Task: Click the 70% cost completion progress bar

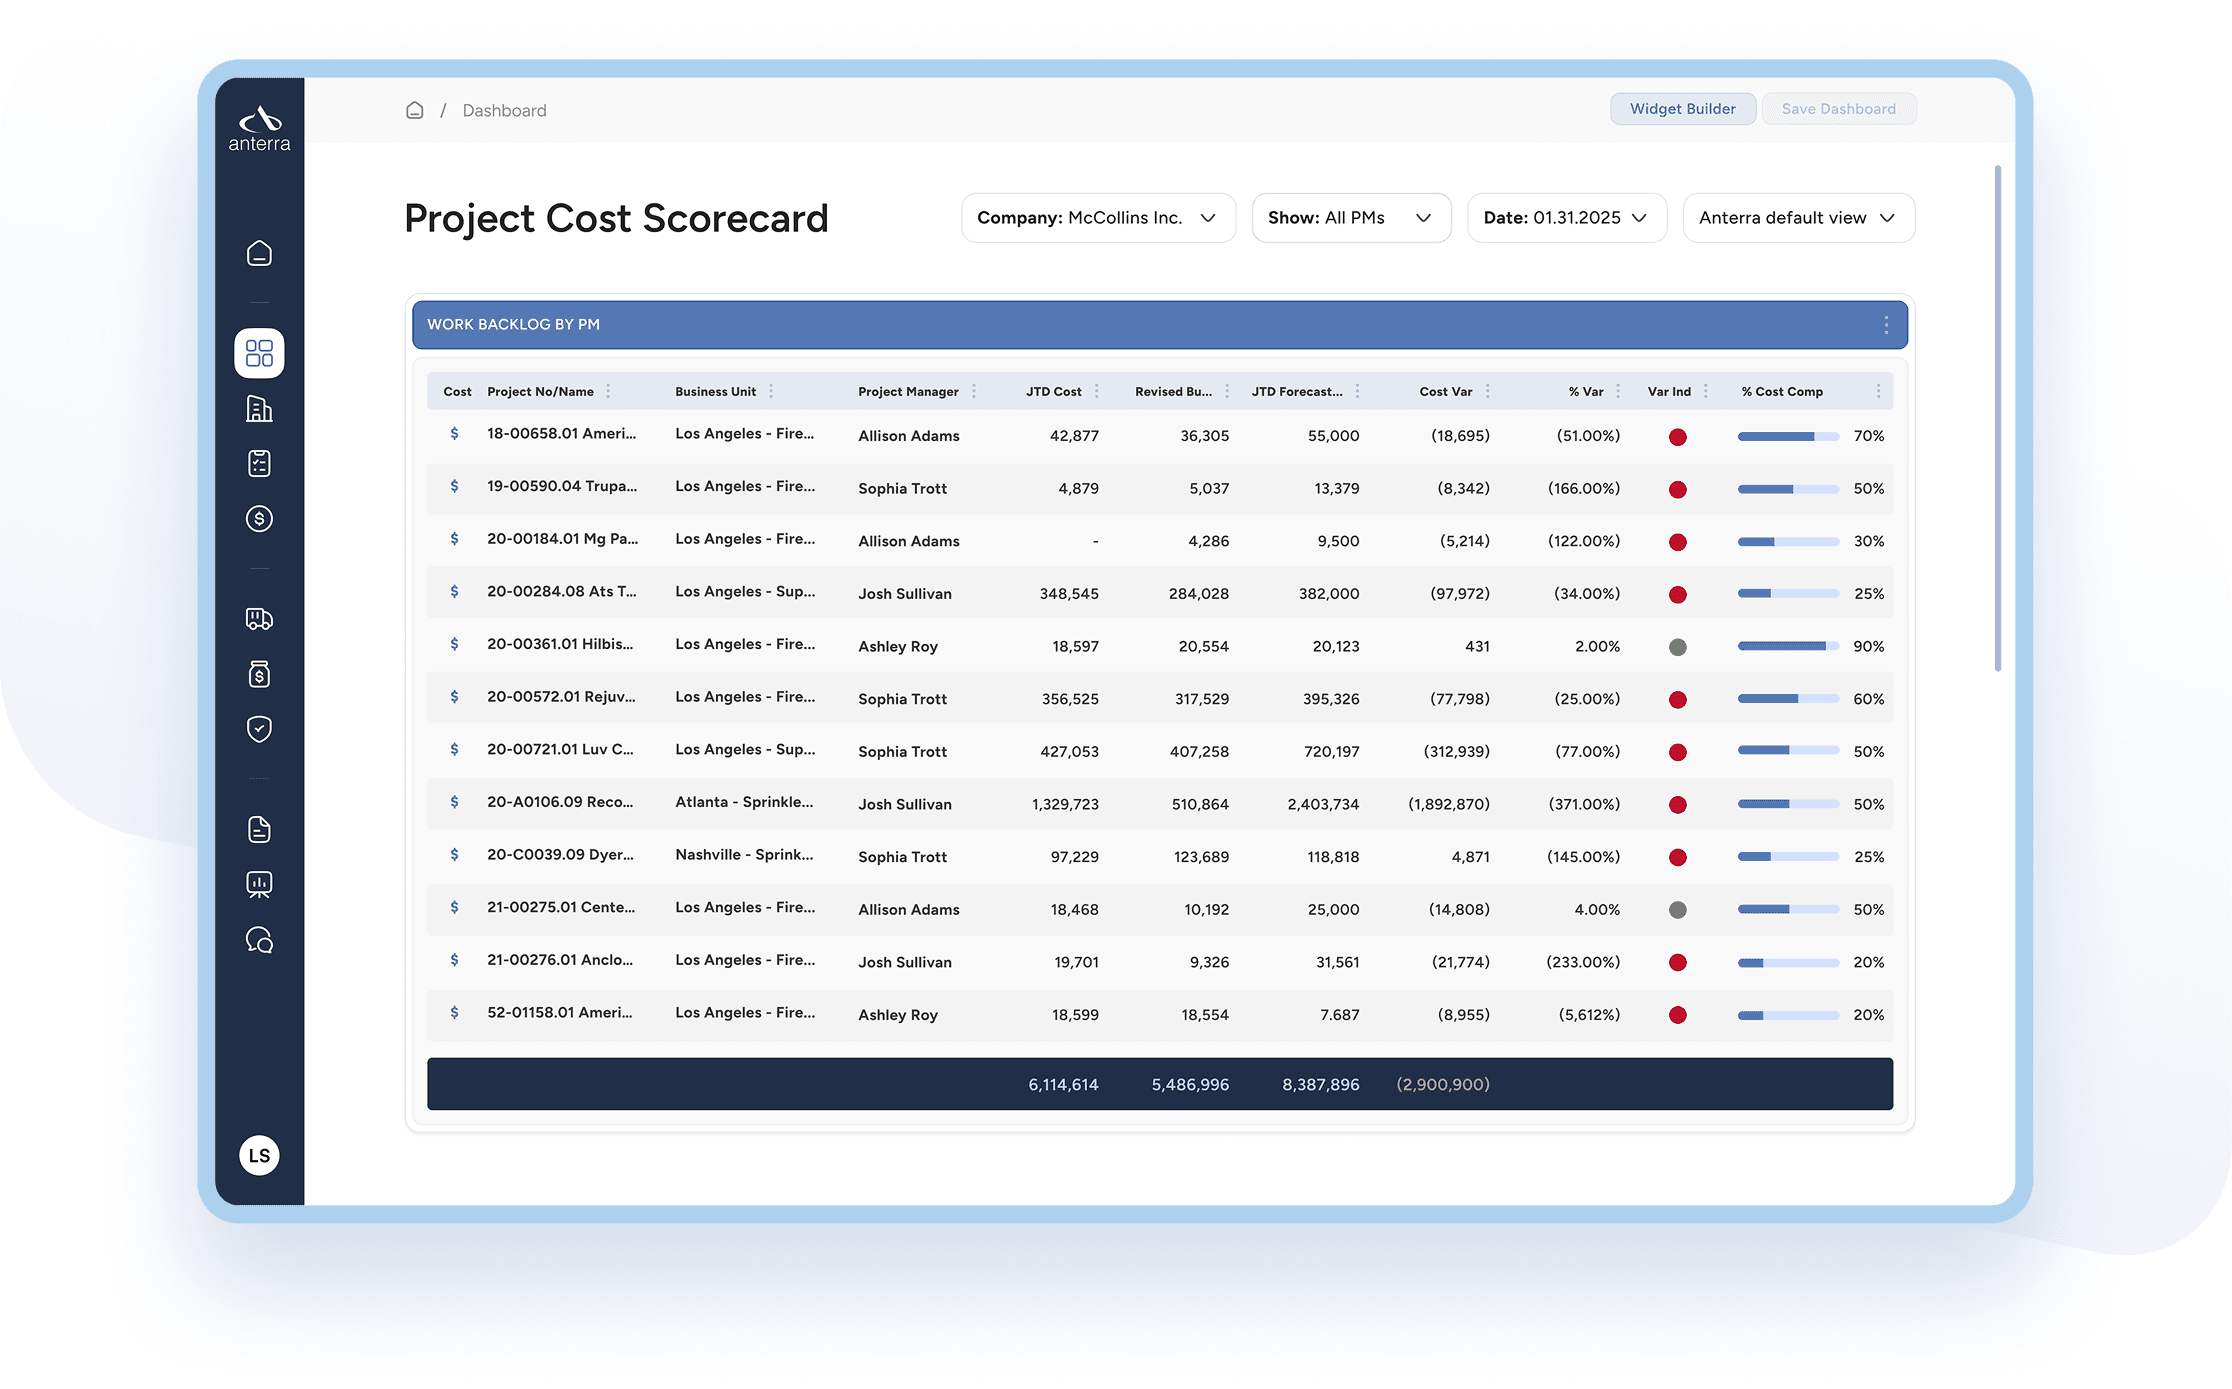Action: coord(1787,436)
